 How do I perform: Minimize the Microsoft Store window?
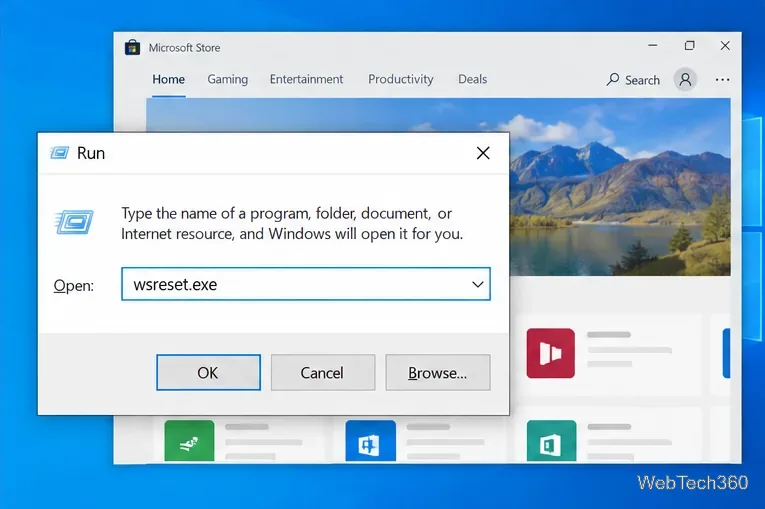pyautogui.click(x=653, y=45)
